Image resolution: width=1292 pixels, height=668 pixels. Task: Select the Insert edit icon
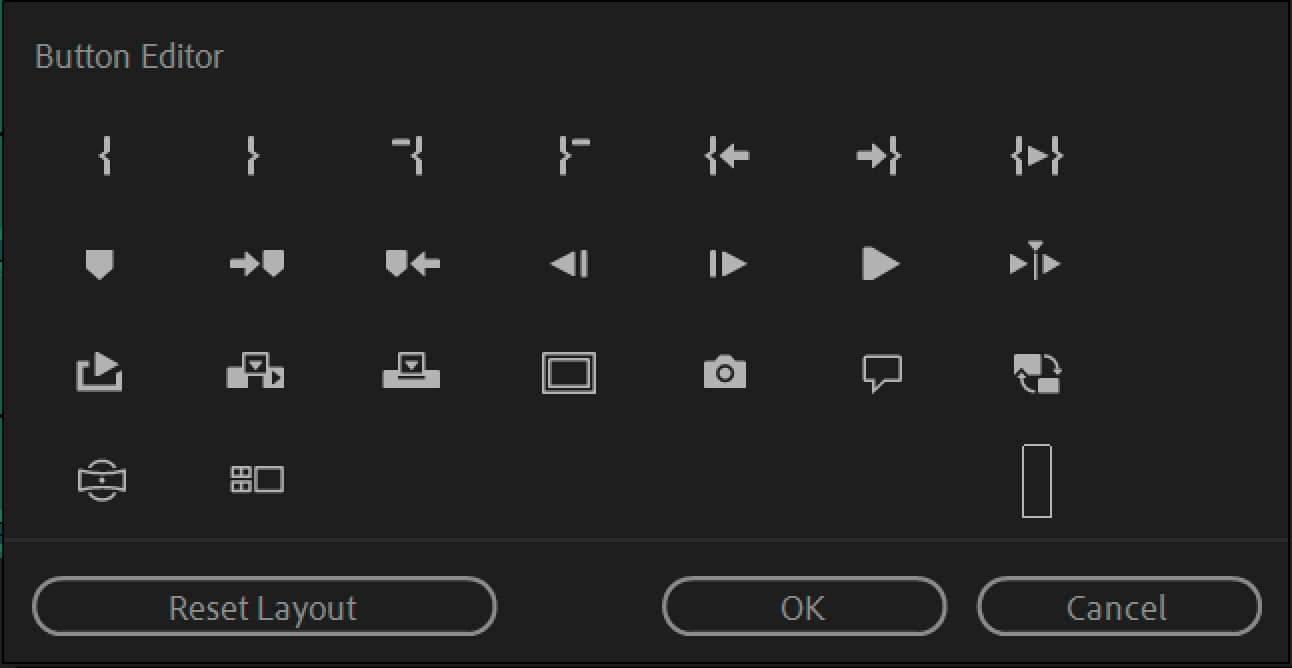coord(253,371)
